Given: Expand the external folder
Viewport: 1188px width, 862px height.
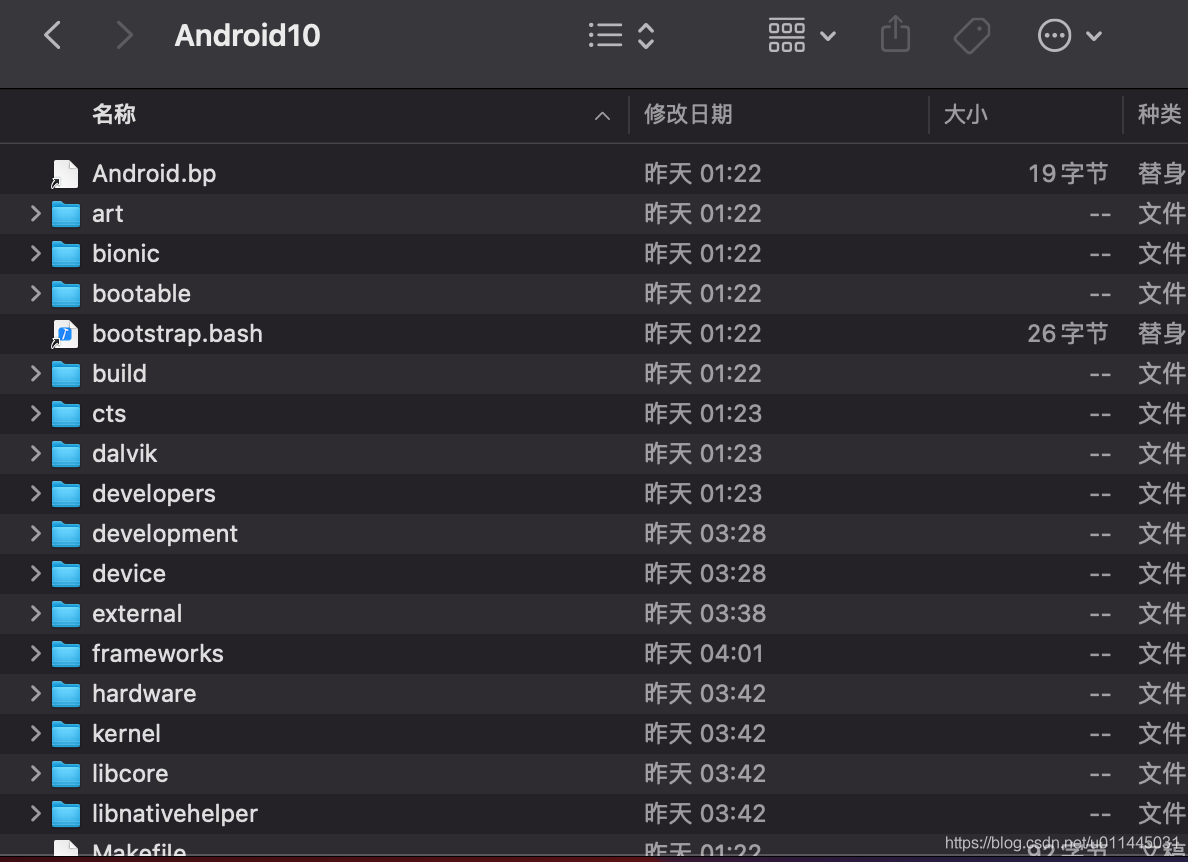Looking at the screenshot, I should click(36, 614).
